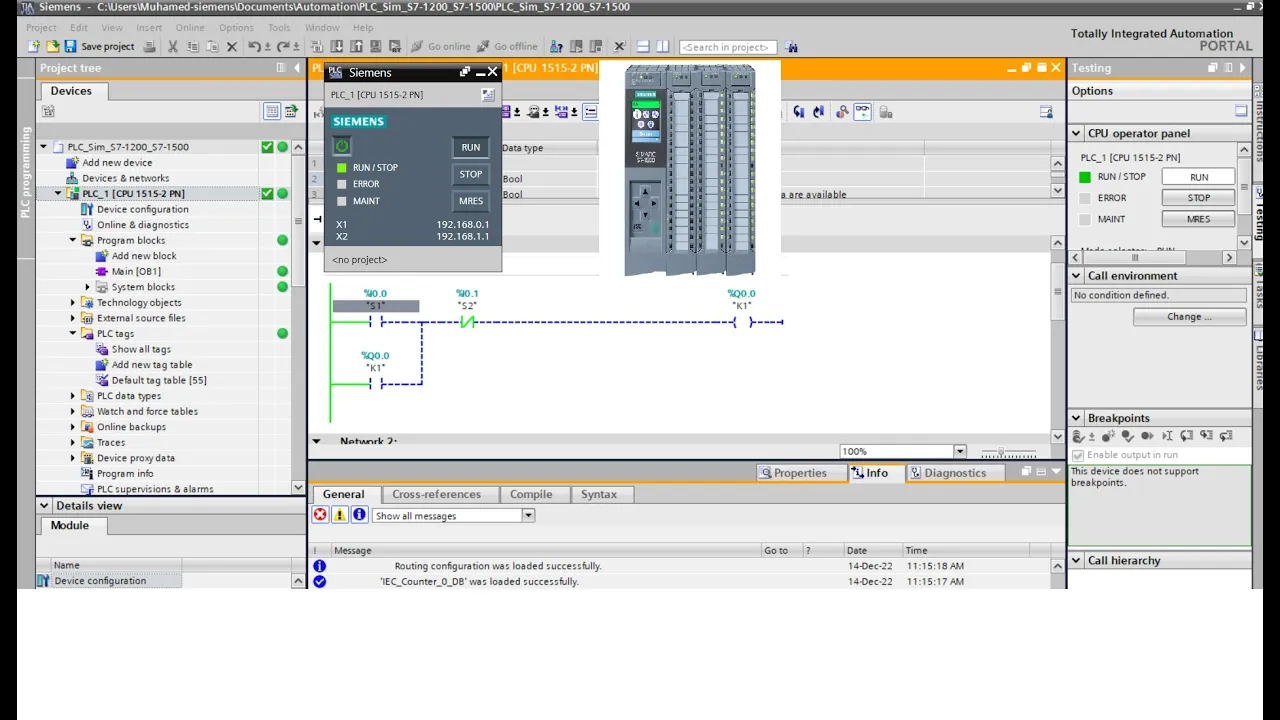Viewport: 1280px width, 720px height.
Task: Click RUN button in PLCSIM Siemens window
Action: pos(471,147)
